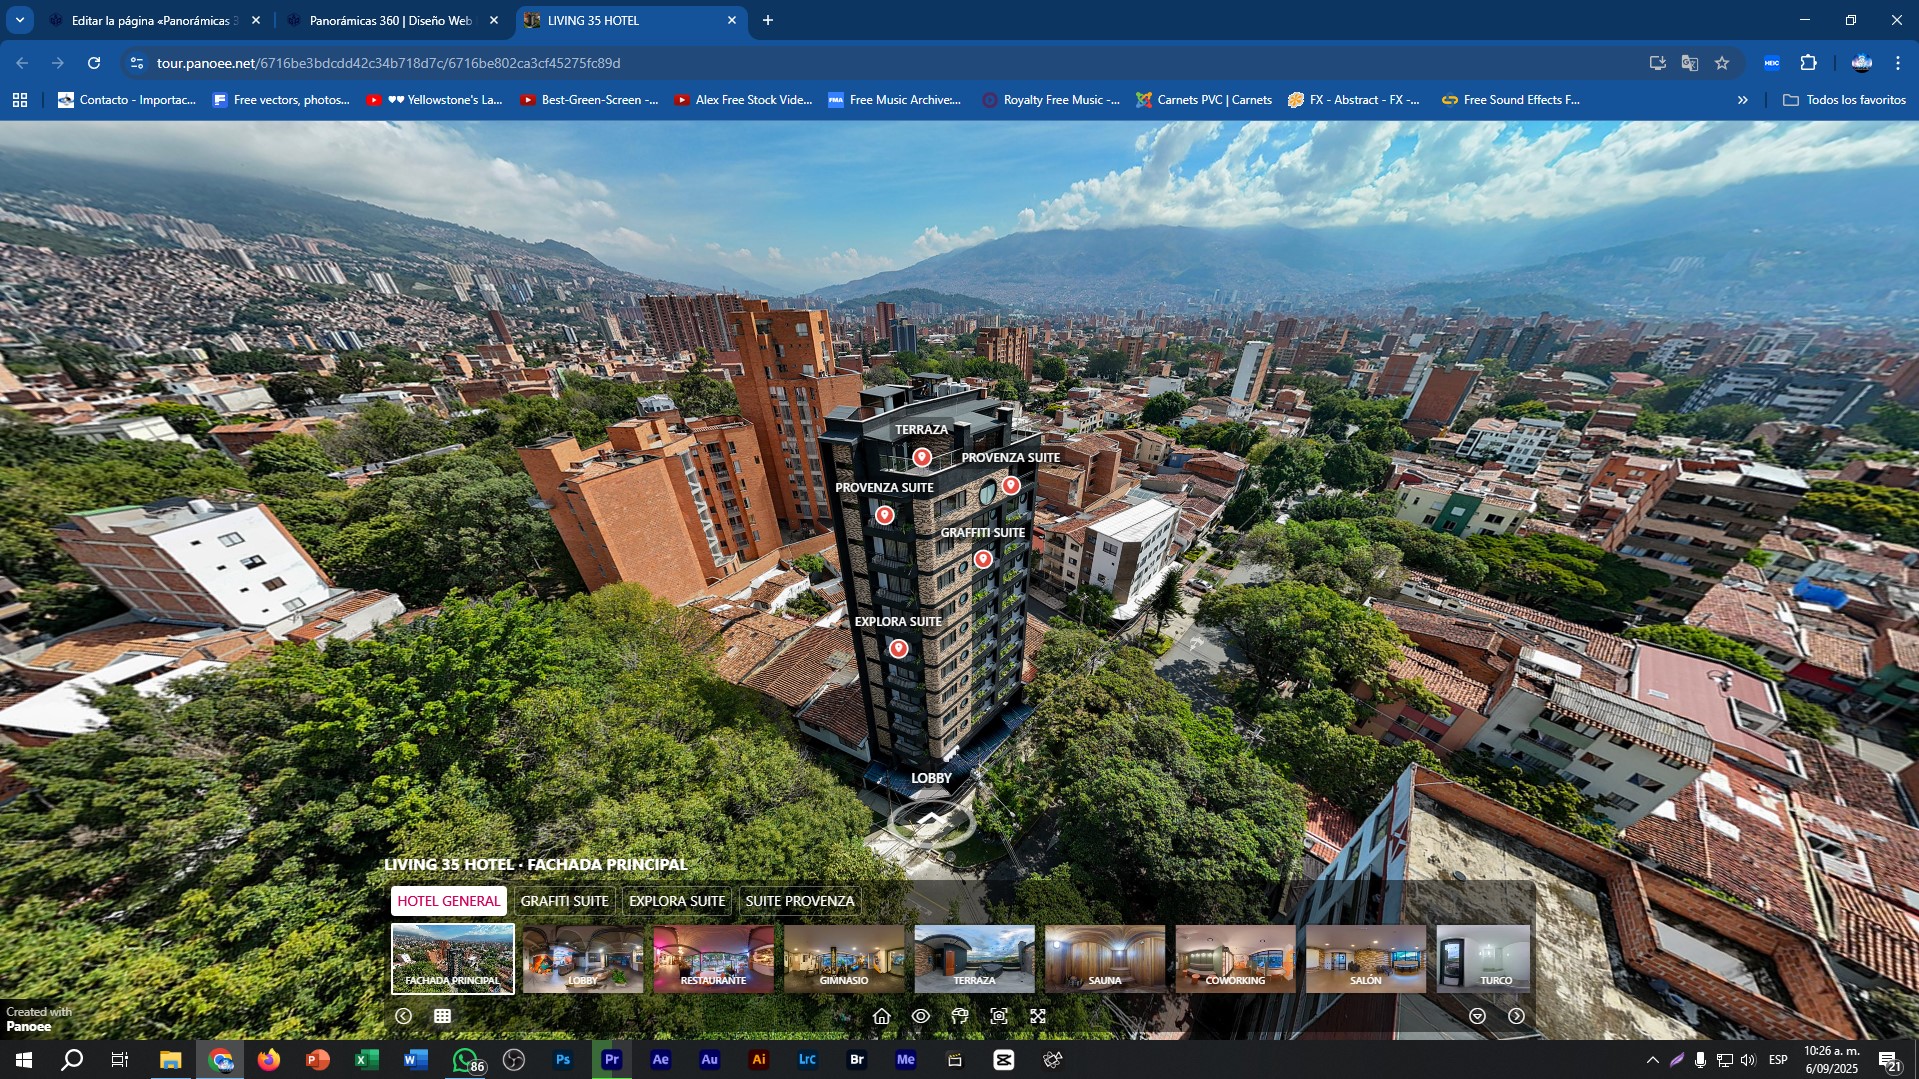The image size is (1919, 1079).
Task: Open the grid view of all scenes
Action: coord(442,1016)
